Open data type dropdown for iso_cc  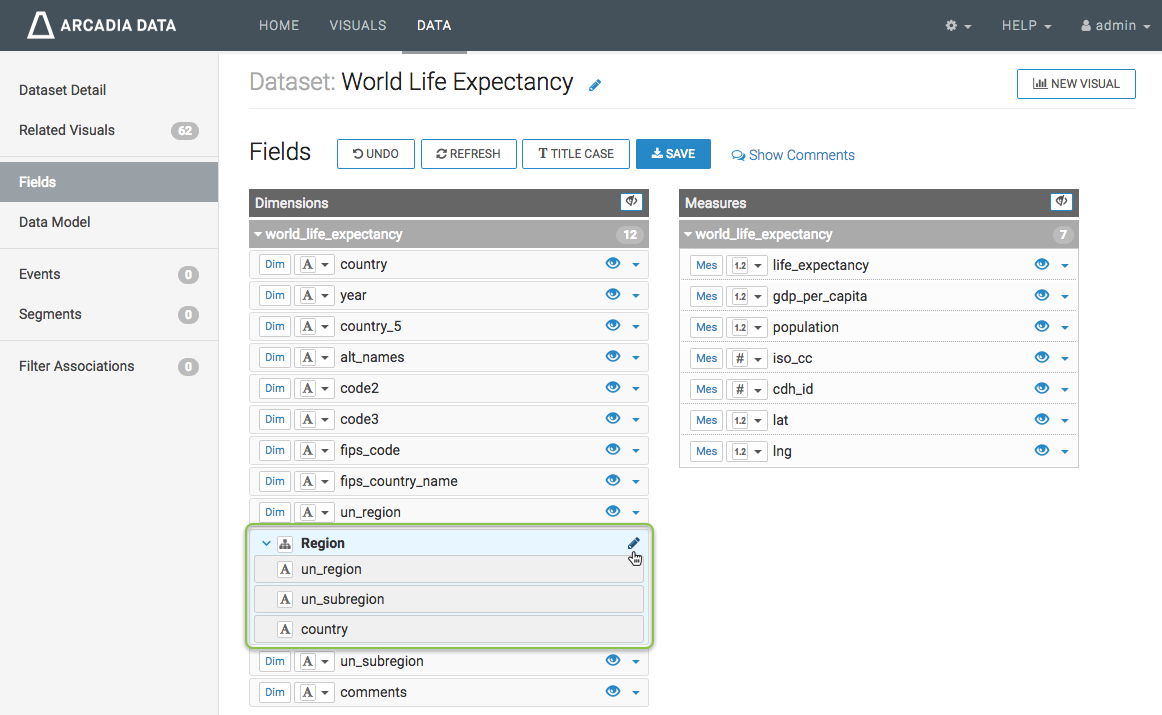[x=746, y=358]
